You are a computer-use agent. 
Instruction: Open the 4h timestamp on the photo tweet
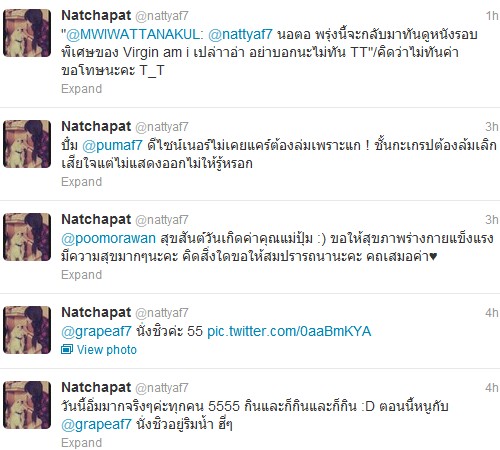click(x=492, y=313)
